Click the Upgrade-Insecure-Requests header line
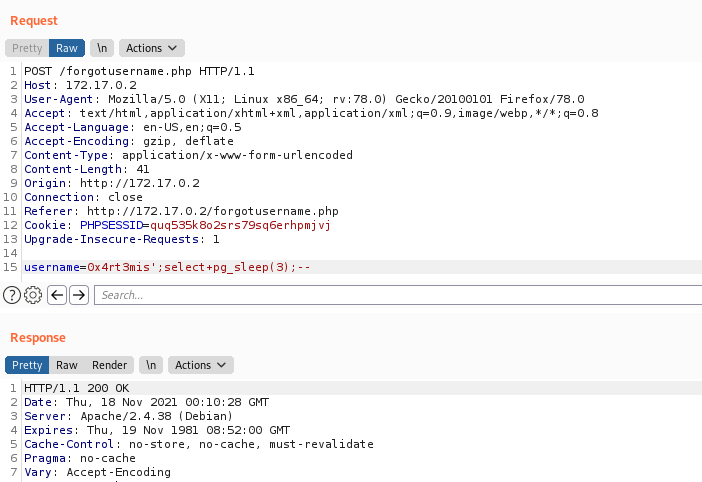The height and width of the screenshot is (482, 702). point(122,239)
